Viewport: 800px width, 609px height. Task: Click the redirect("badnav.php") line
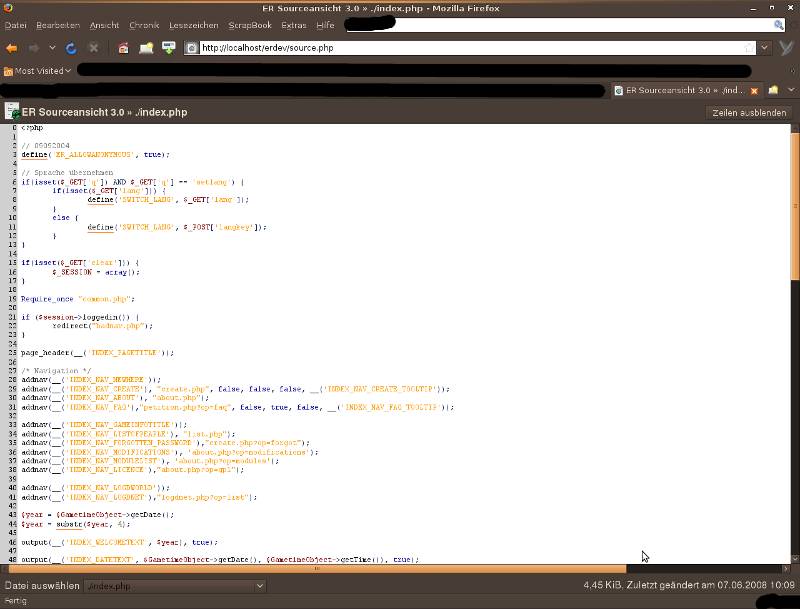point(103,325)
